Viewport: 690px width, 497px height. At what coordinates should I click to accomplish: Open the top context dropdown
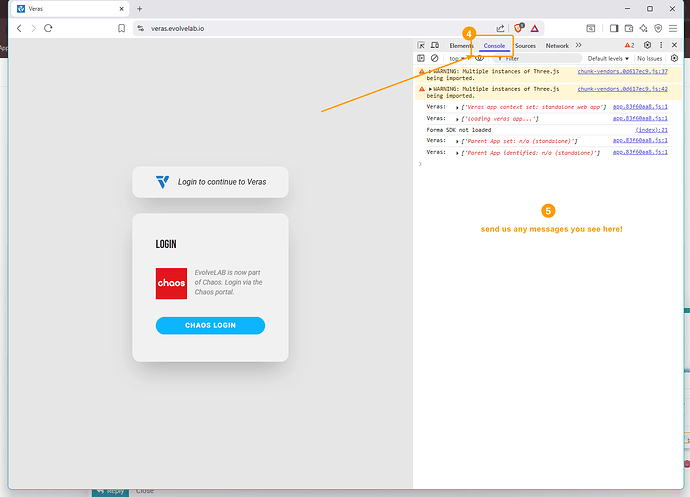tap(457, 59)
